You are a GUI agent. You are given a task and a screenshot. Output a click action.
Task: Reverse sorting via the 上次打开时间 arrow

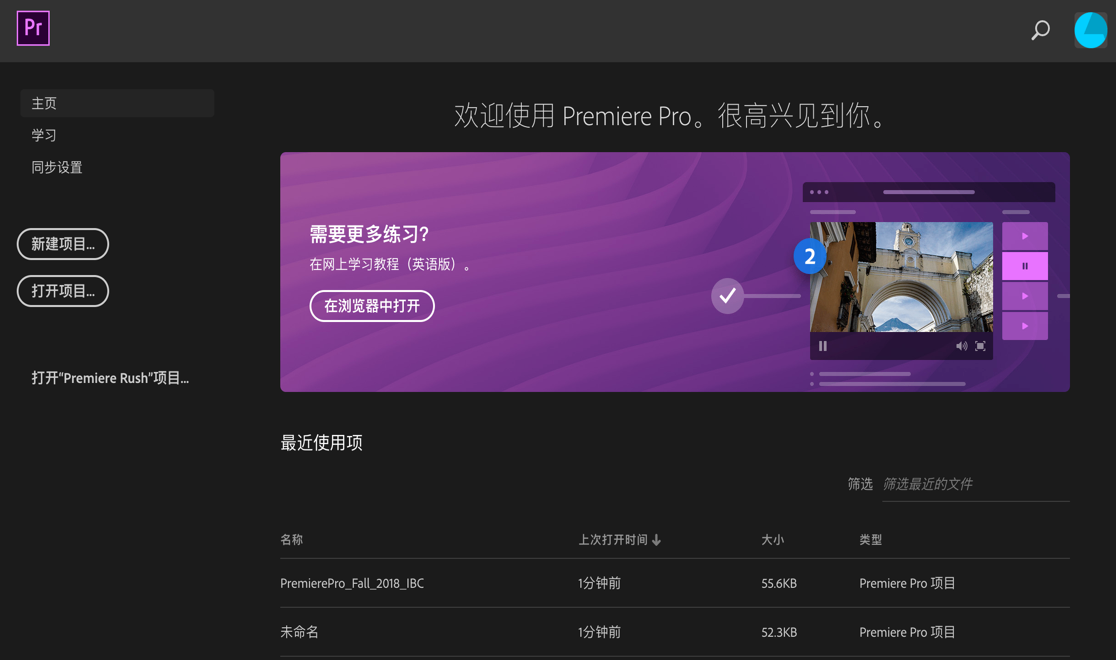[x=656, y=539]
